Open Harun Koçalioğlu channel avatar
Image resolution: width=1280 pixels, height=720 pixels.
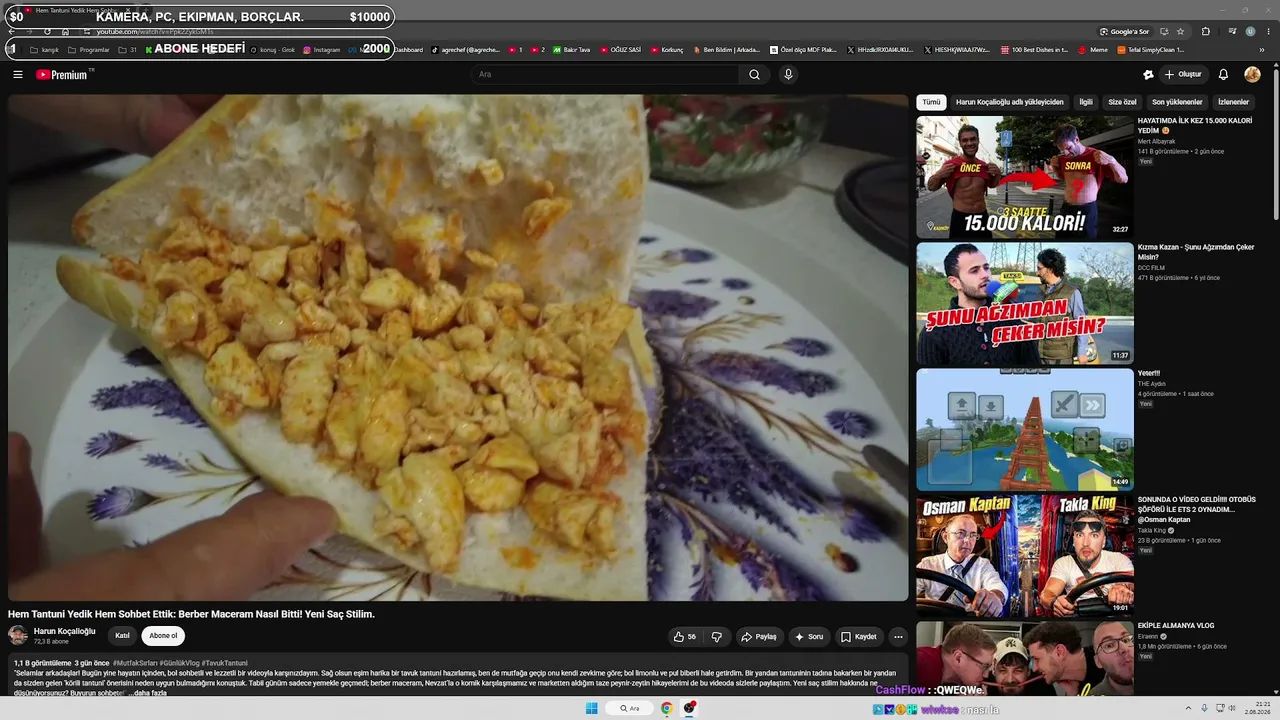coord(18,635)
